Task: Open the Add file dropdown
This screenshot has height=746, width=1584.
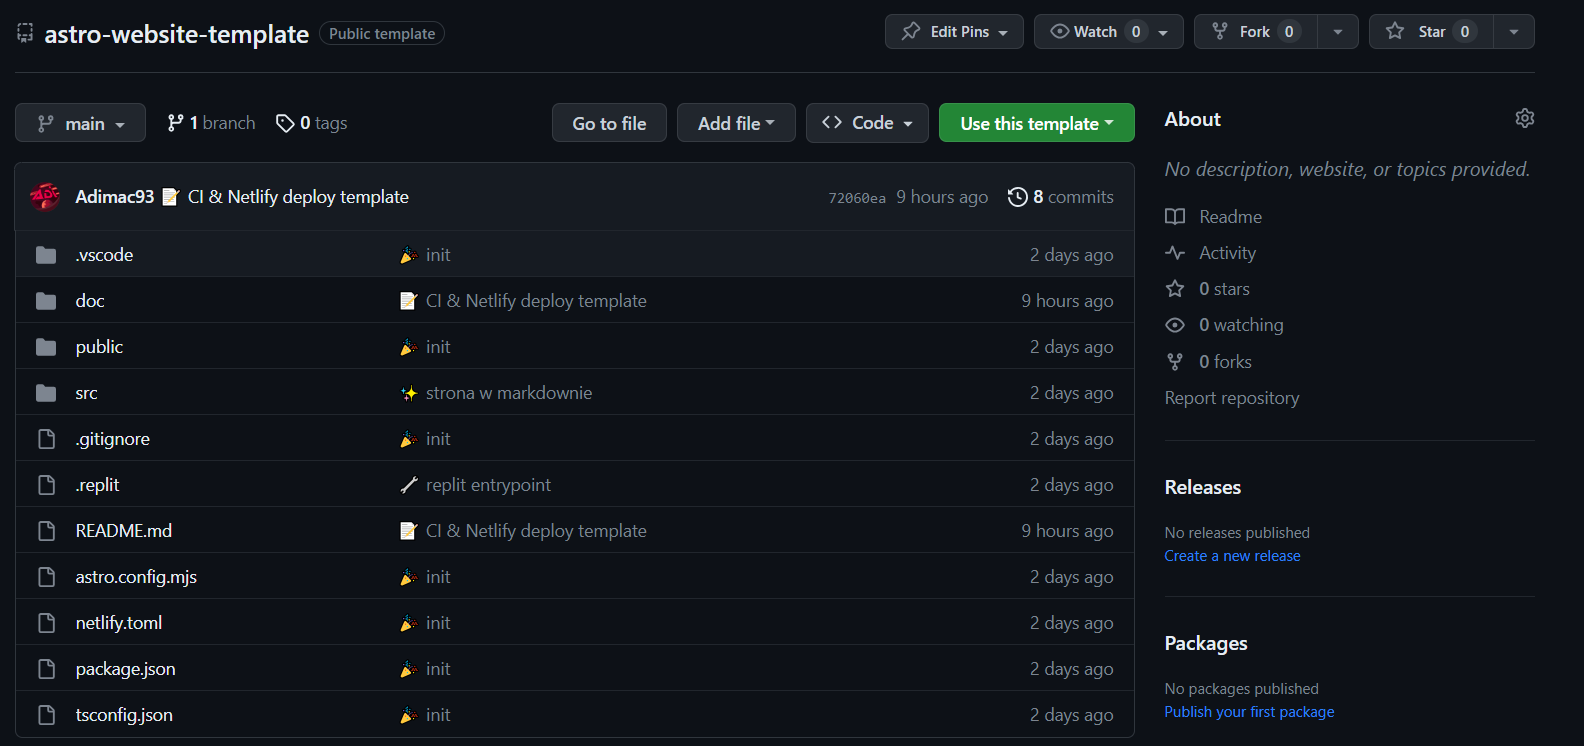Action: click(x=736, y=123)
